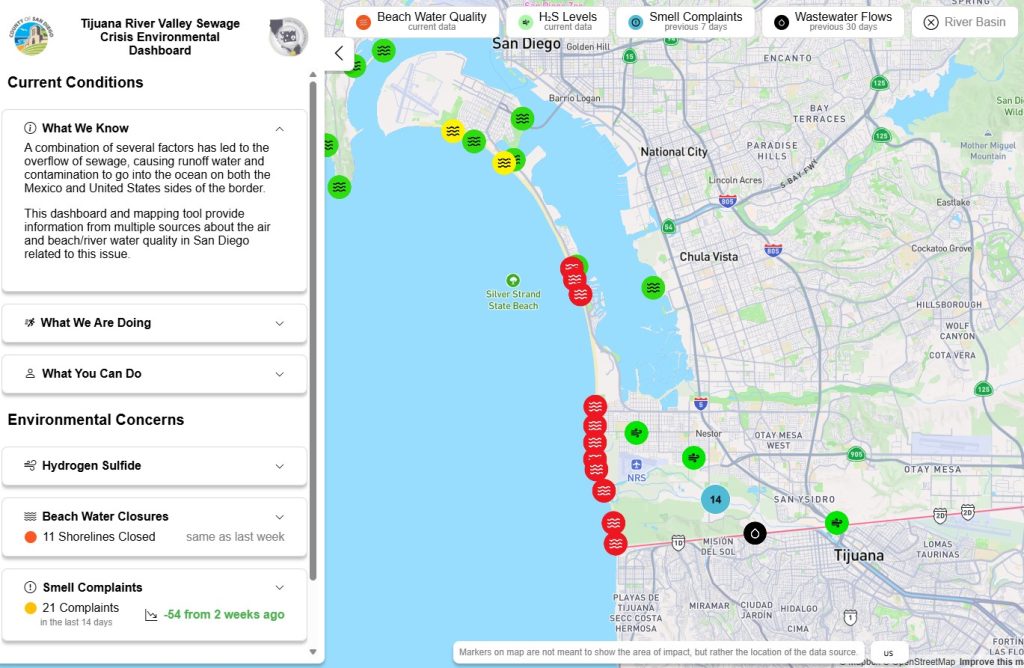Enable the River Basin layer
The height and width of the screenshot is (668, 1024).
click(964, 22)
